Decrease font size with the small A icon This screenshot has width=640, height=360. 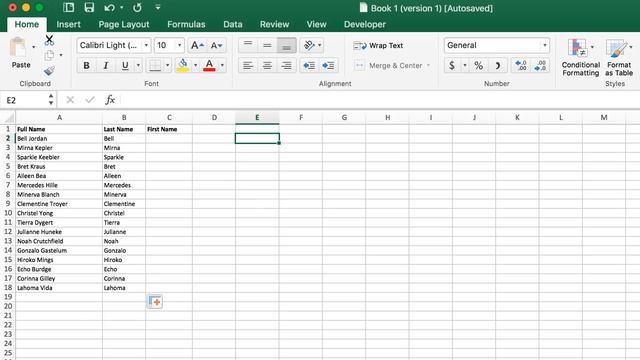(216, 45)
